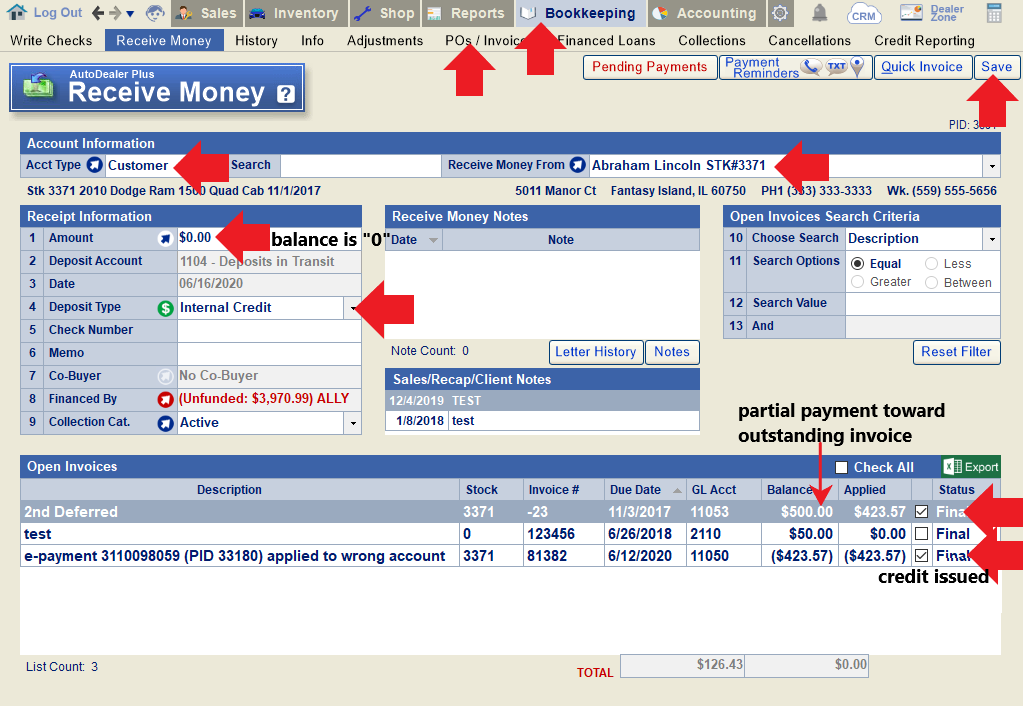Open the Info tab
The width and height of the screenshot is (1023, 706).
point(313,40)
